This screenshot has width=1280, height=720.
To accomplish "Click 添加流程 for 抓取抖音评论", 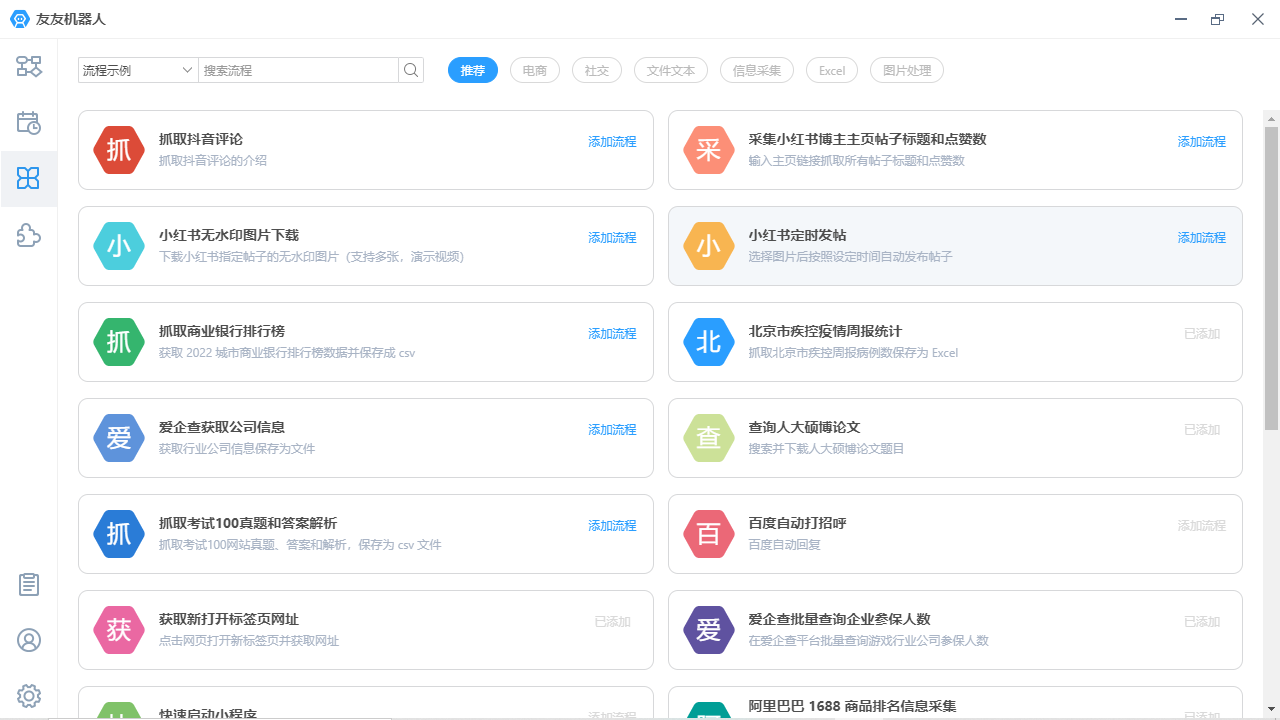I will point(612,141).
